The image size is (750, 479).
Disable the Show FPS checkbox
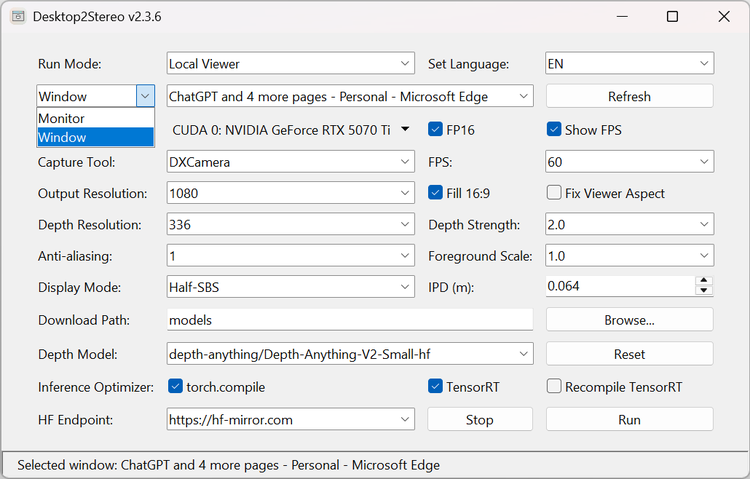pyautogui.click(x=554, y=129)
